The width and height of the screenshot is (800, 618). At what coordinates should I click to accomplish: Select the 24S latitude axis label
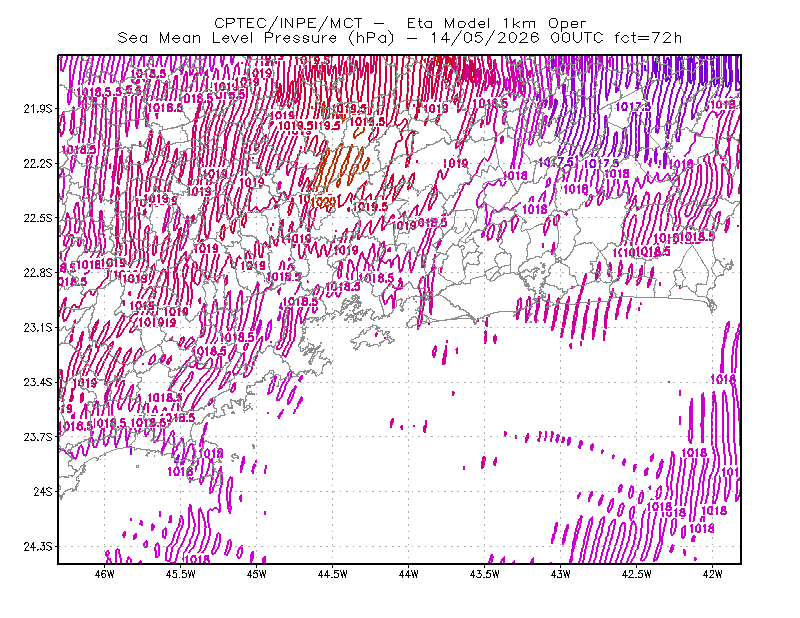click(43, 491)
